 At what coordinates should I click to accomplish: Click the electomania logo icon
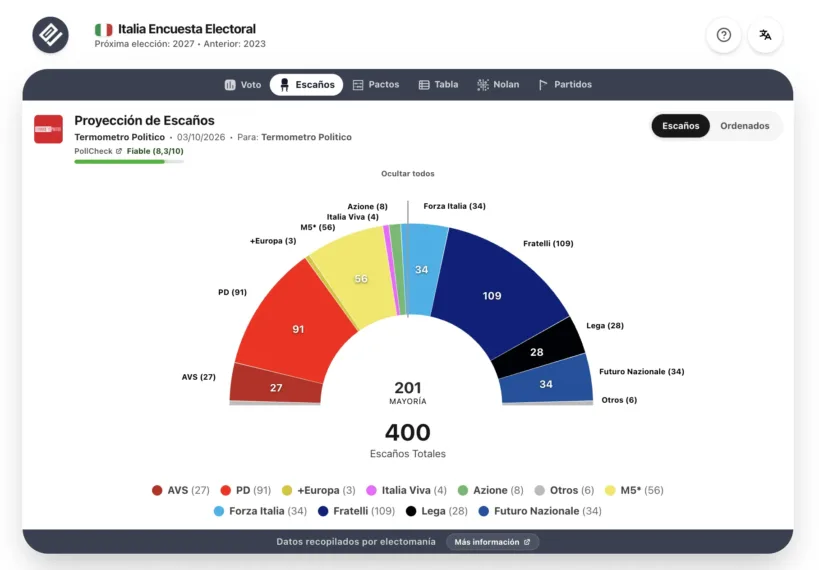pos(51,35)
